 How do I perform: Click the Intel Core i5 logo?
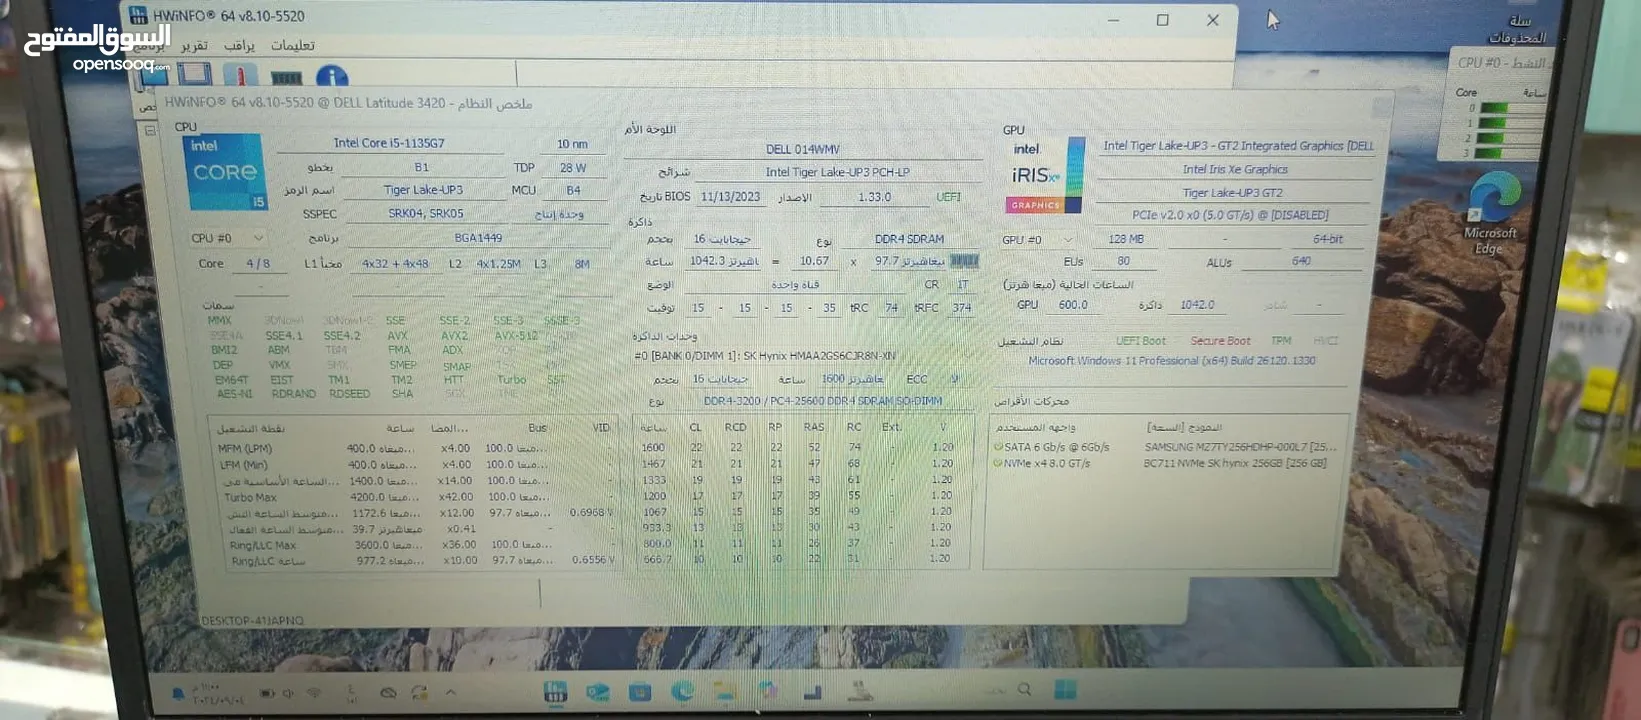point(226,171)
